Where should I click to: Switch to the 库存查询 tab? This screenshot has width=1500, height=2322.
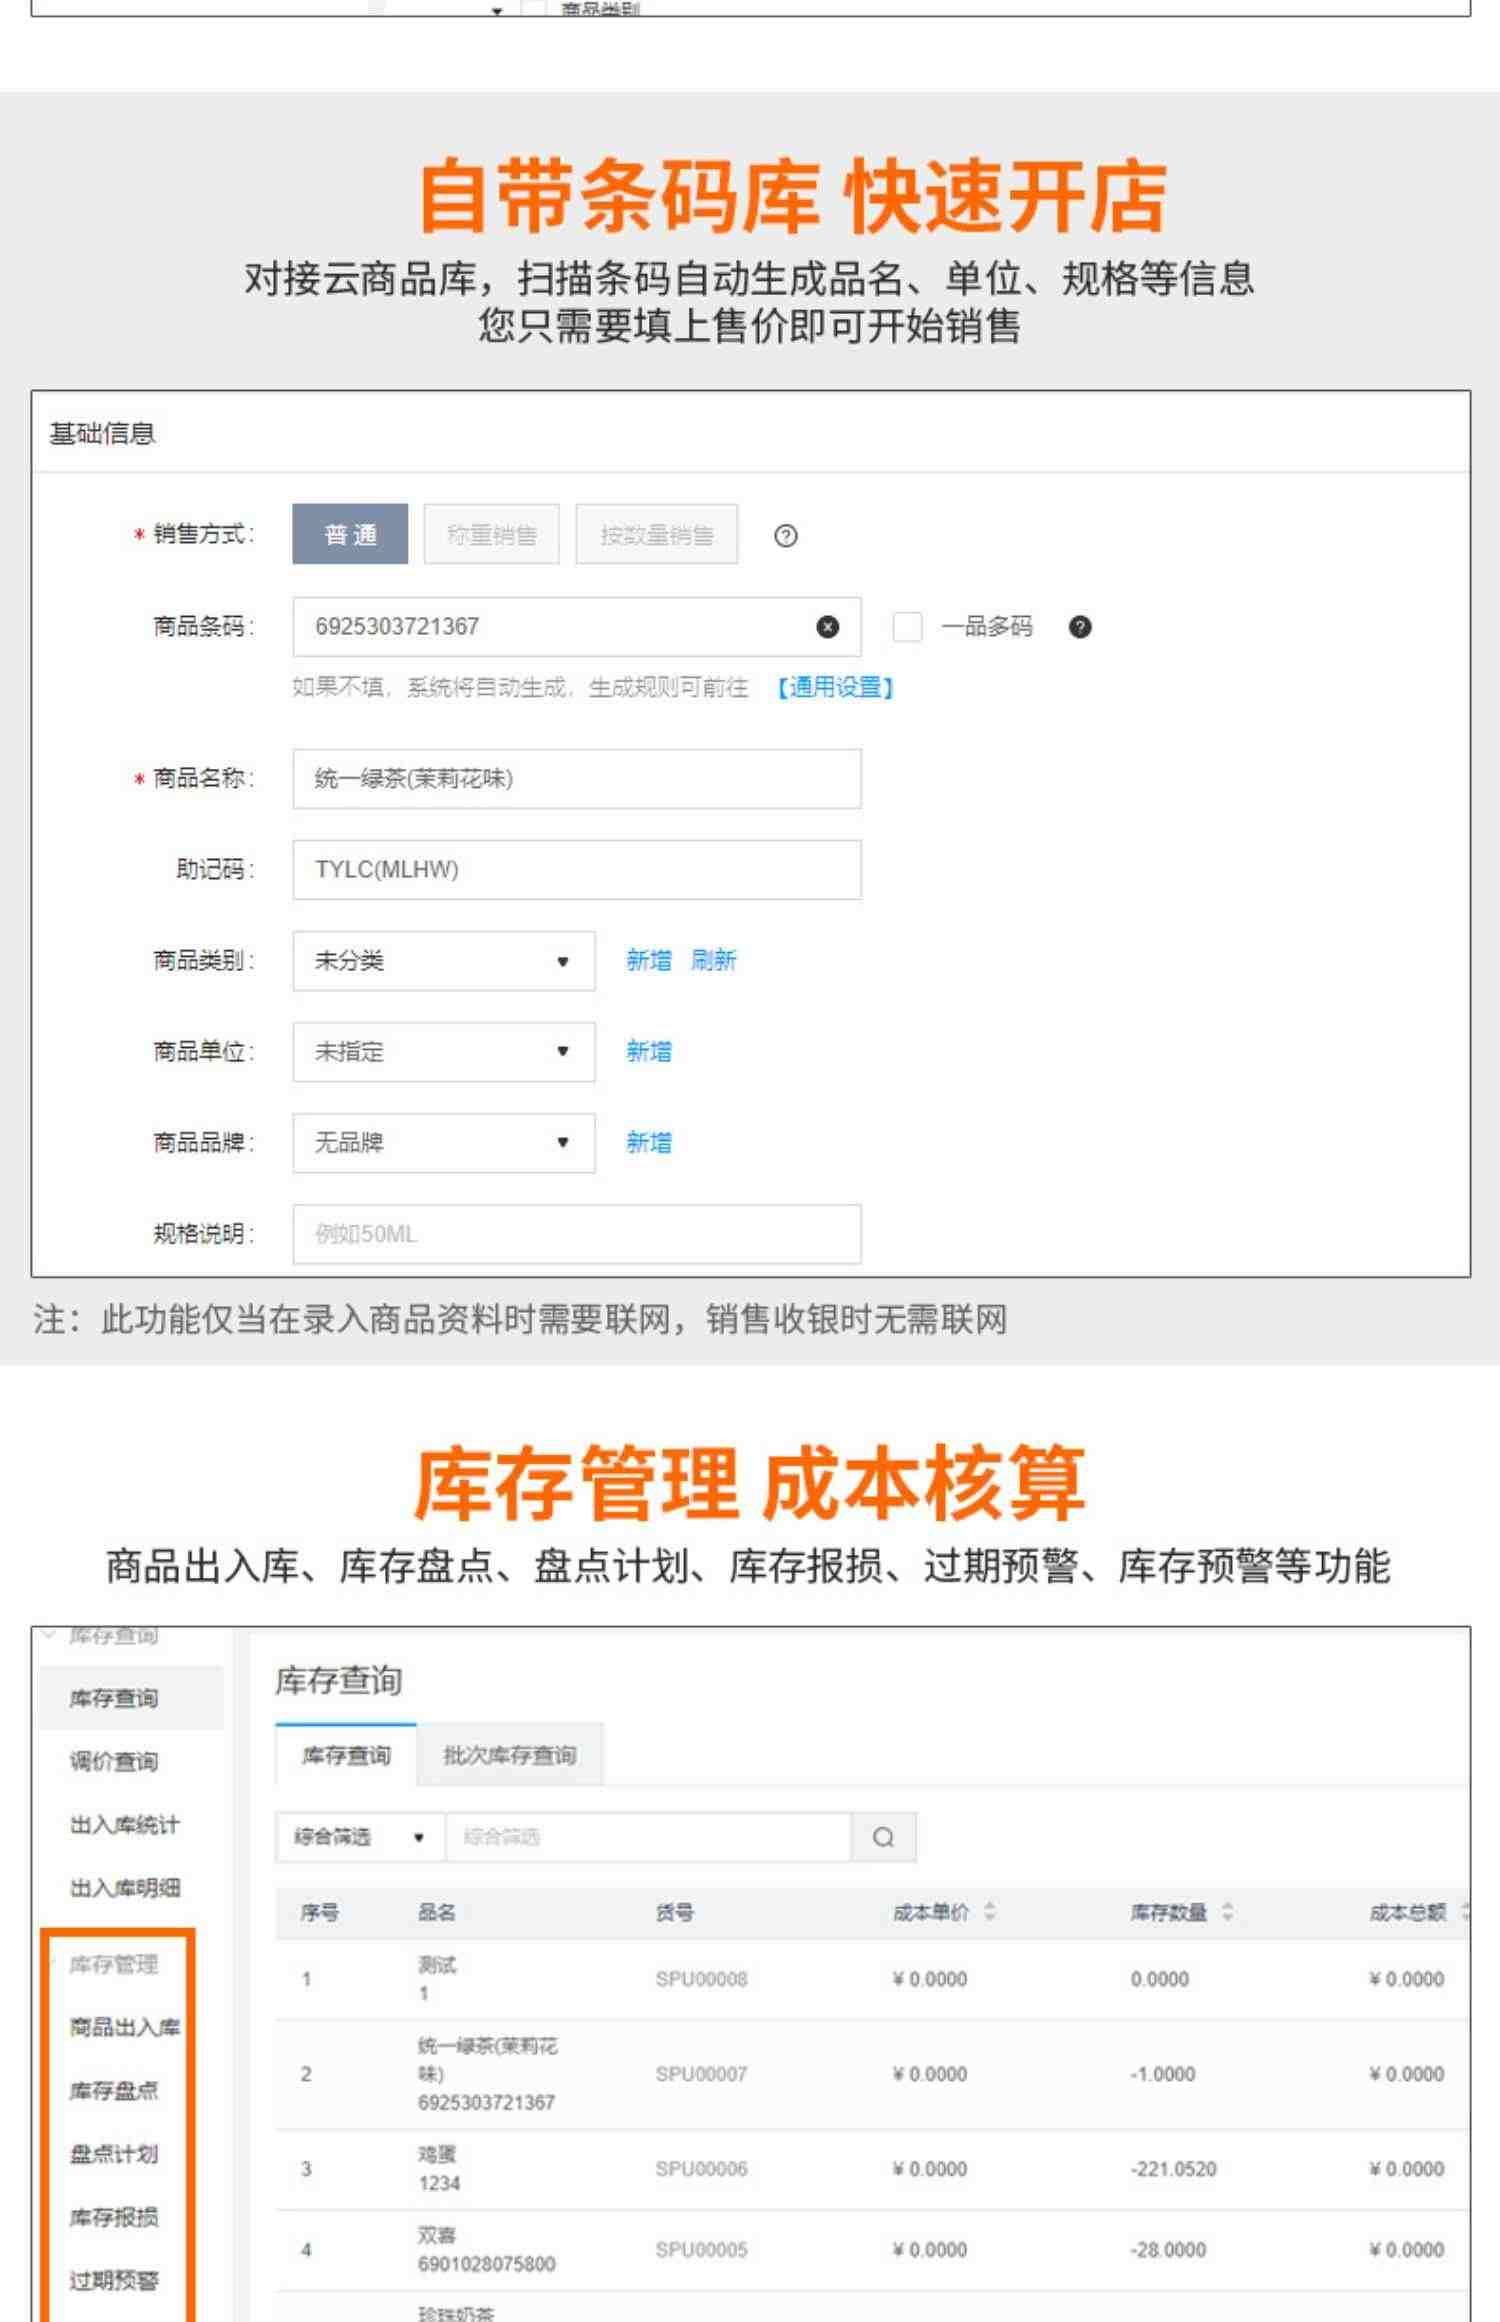pos(346,1755)
